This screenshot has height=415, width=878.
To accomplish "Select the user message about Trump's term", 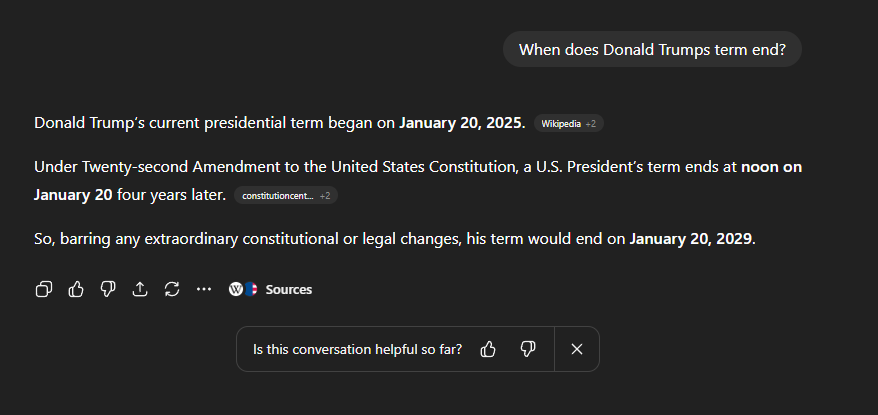I will pos(652,49).
